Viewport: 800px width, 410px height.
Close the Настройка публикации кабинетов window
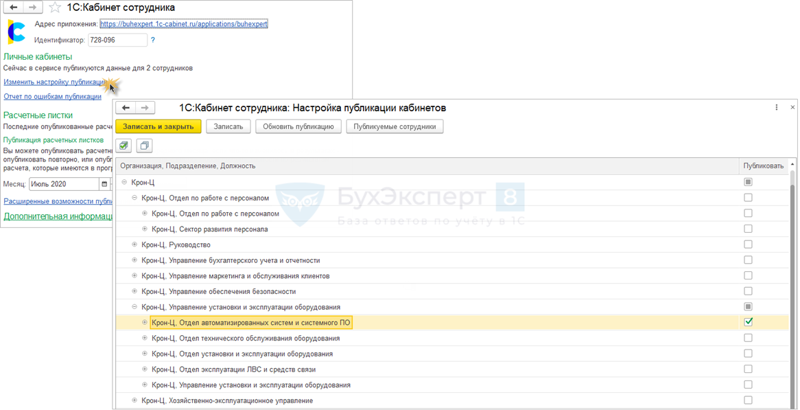[x=792, y=108]
